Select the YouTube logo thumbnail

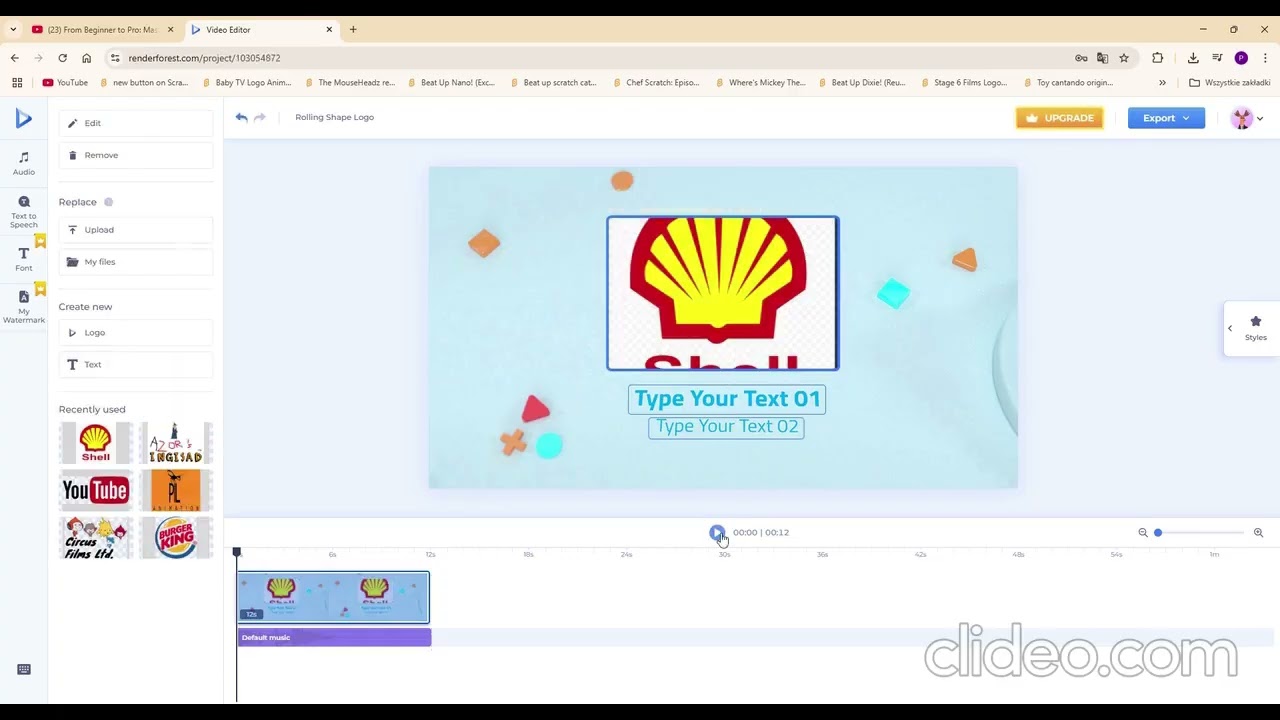pyautogui.click(x=96, y=490)
